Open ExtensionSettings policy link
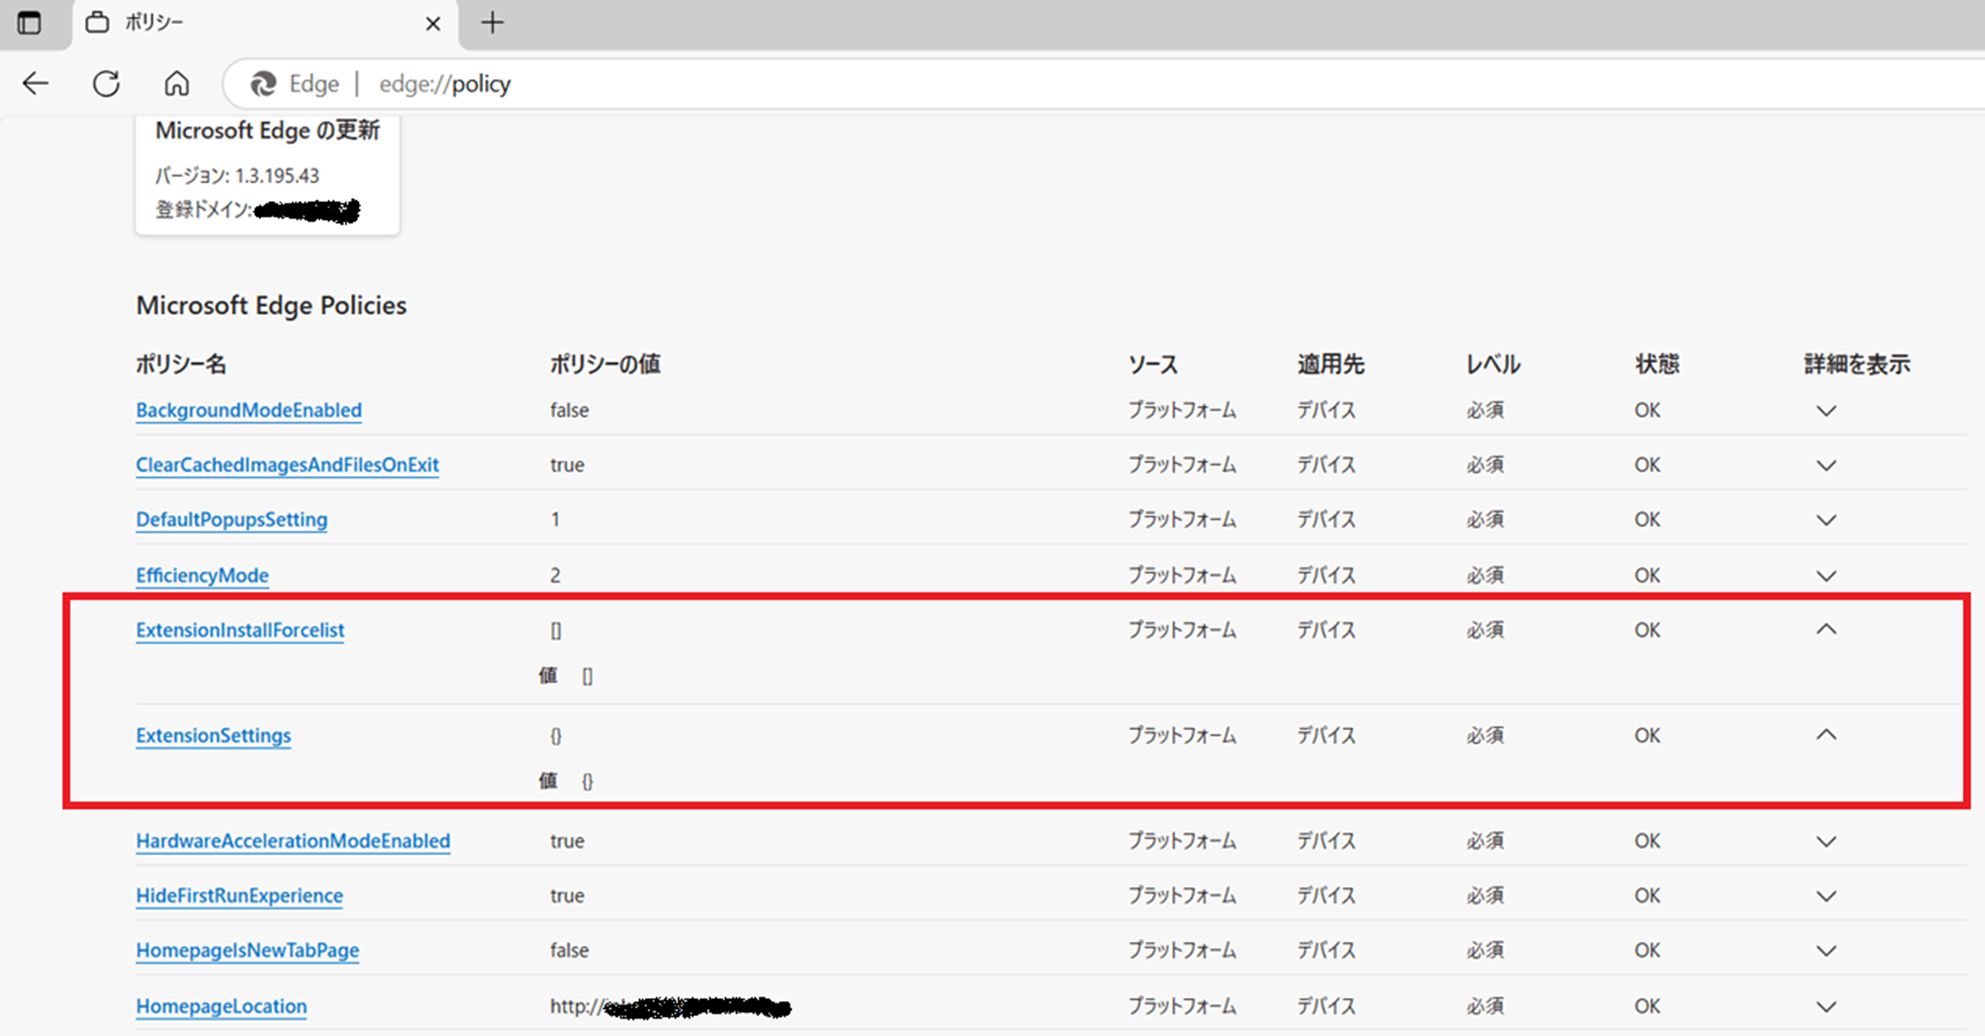1985x1036 pixels. tap(213, 735)
